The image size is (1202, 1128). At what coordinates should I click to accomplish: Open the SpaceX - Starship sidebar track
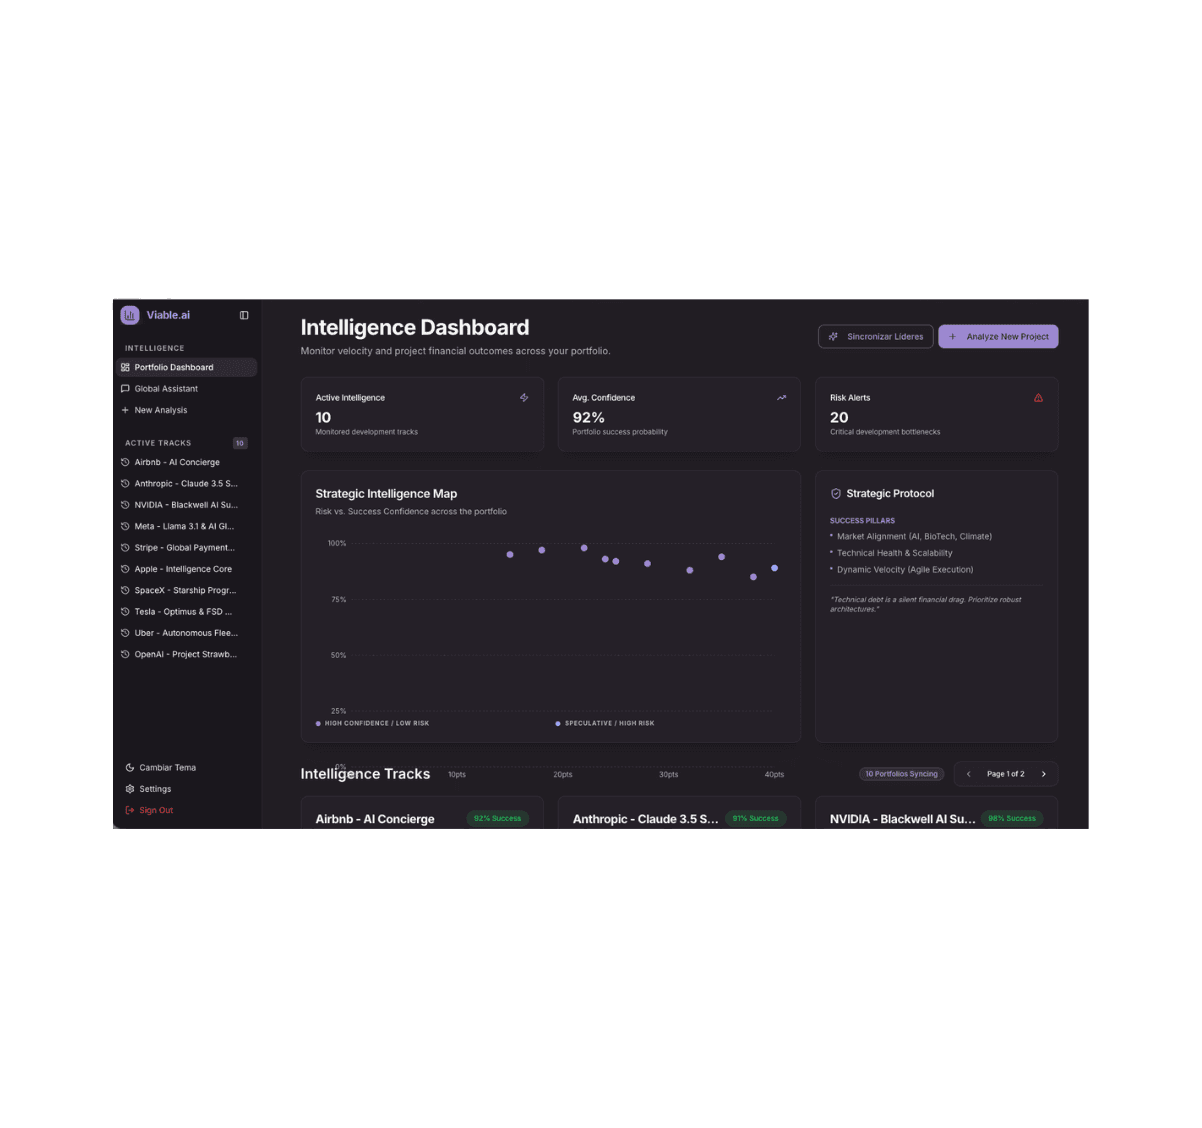point(186,590)
